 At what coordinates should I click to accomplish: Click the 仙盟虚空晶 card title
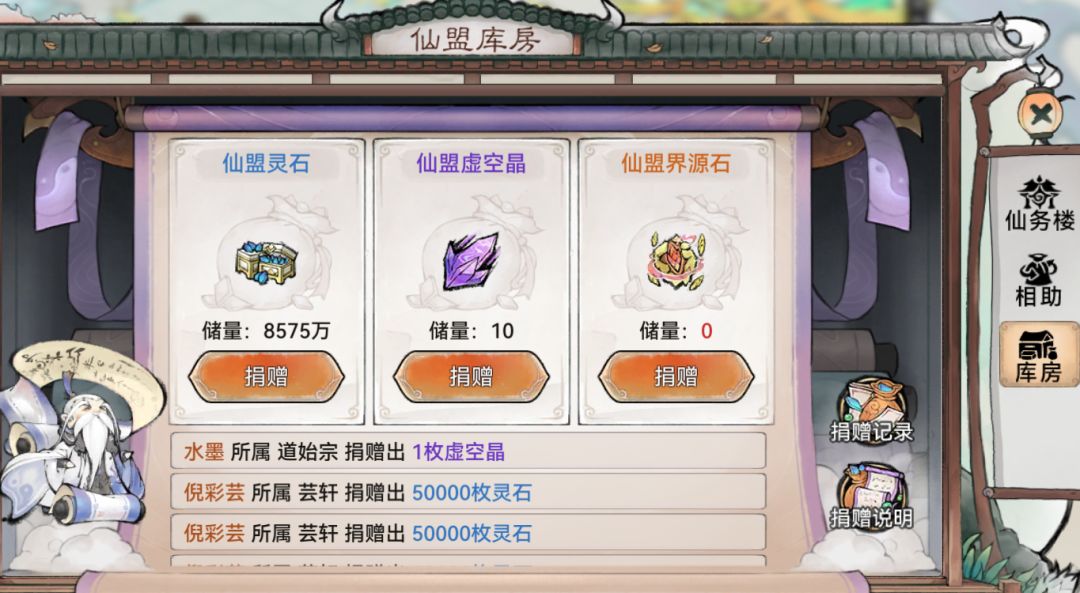pos(471,163)
